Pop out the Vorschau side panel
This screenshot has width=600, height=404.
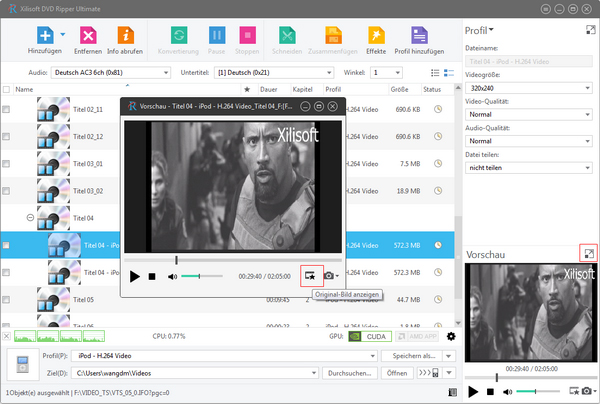click(x=589, y=254)
